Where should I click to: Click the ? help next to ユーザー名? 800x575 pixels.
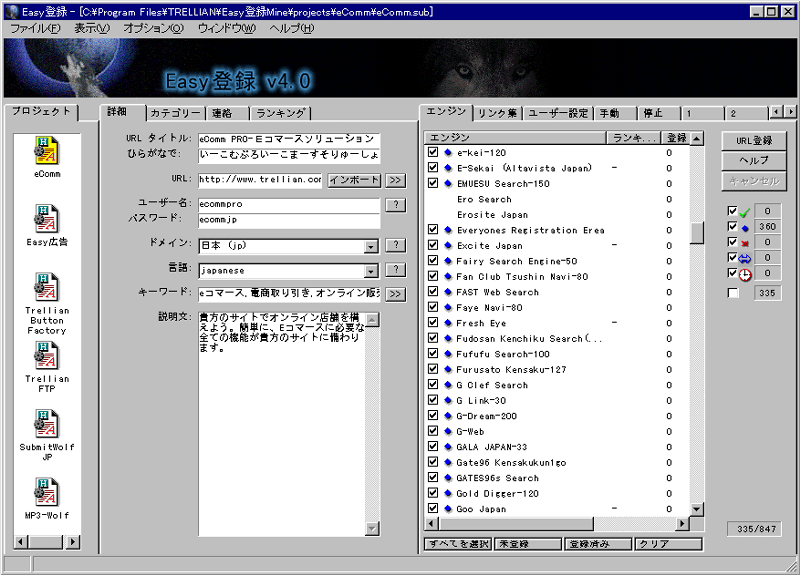coord(395,205)
